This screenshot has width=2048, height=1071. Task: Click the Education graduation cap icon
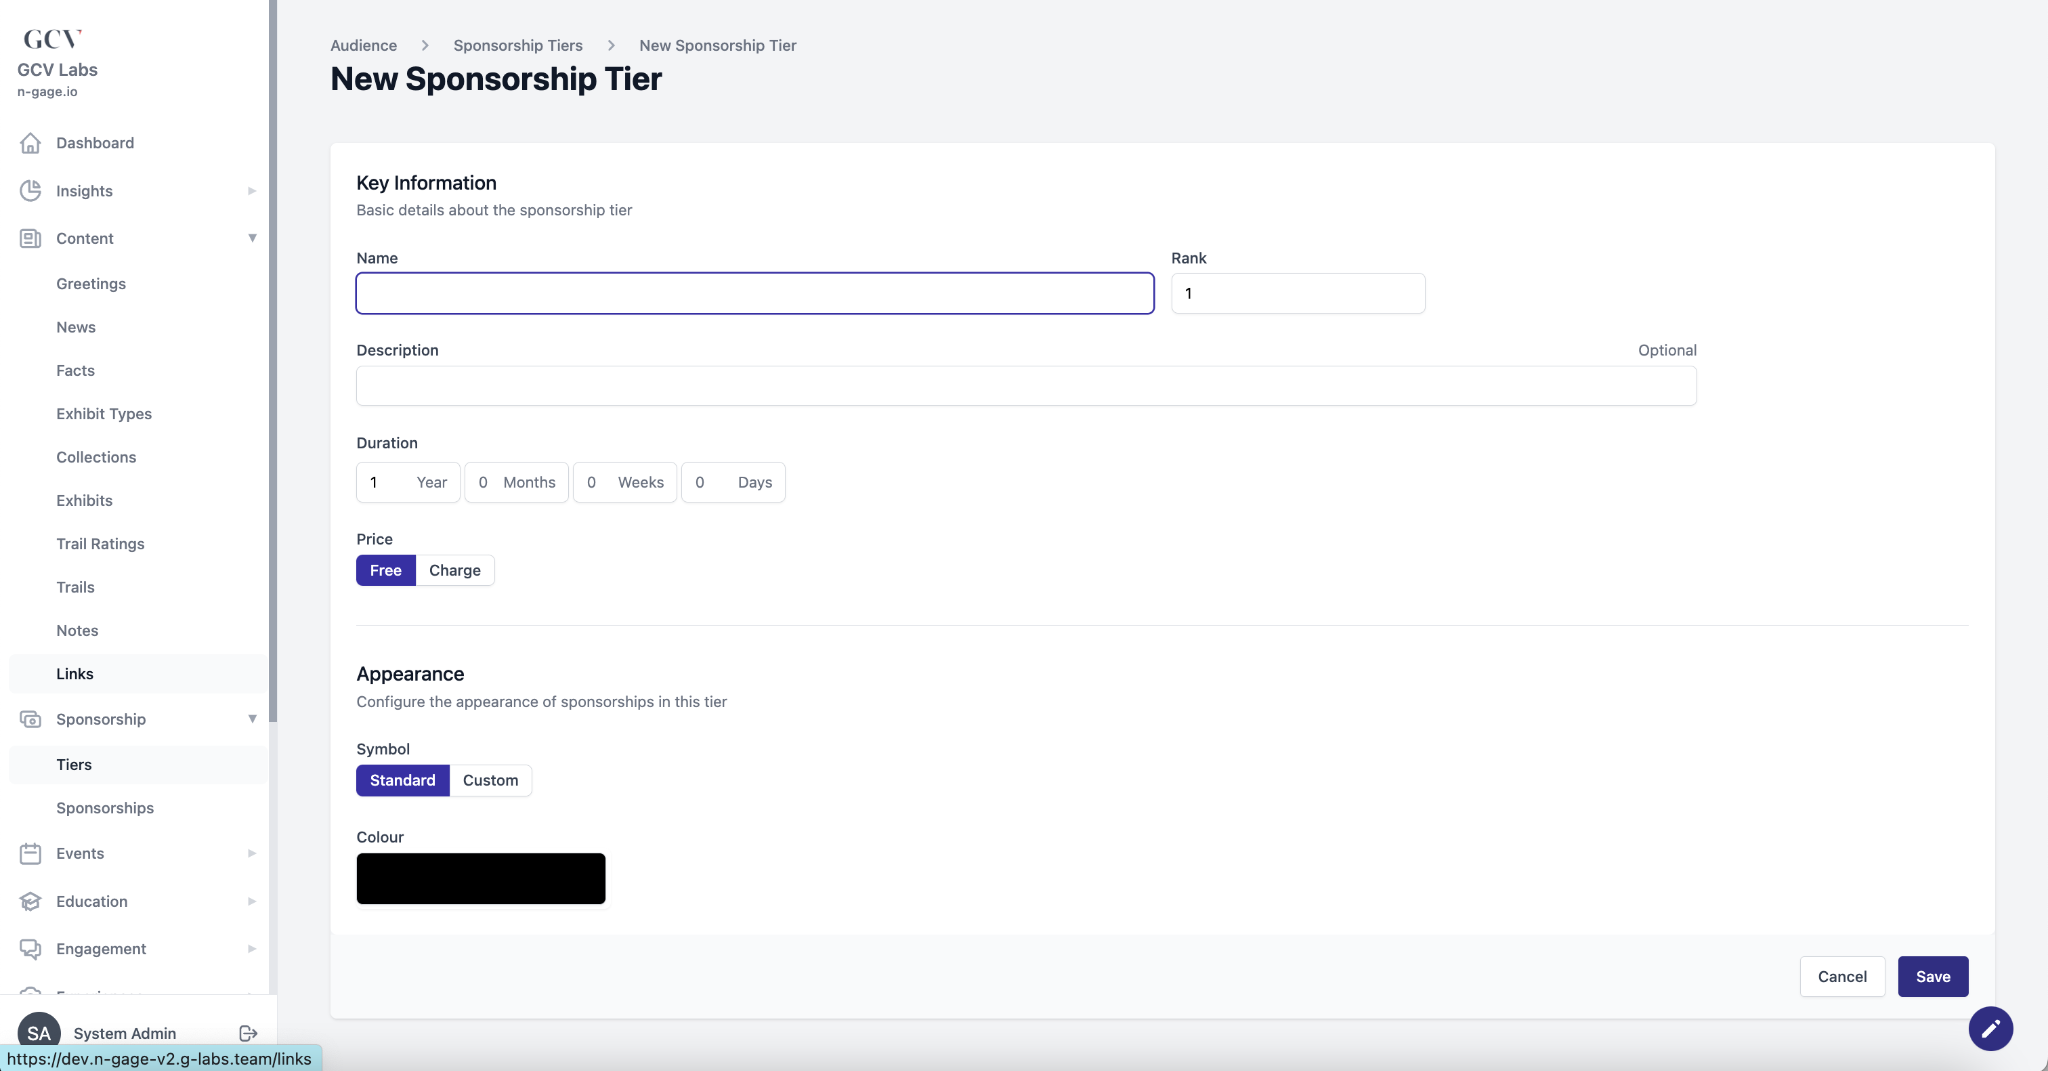(31, 901)
